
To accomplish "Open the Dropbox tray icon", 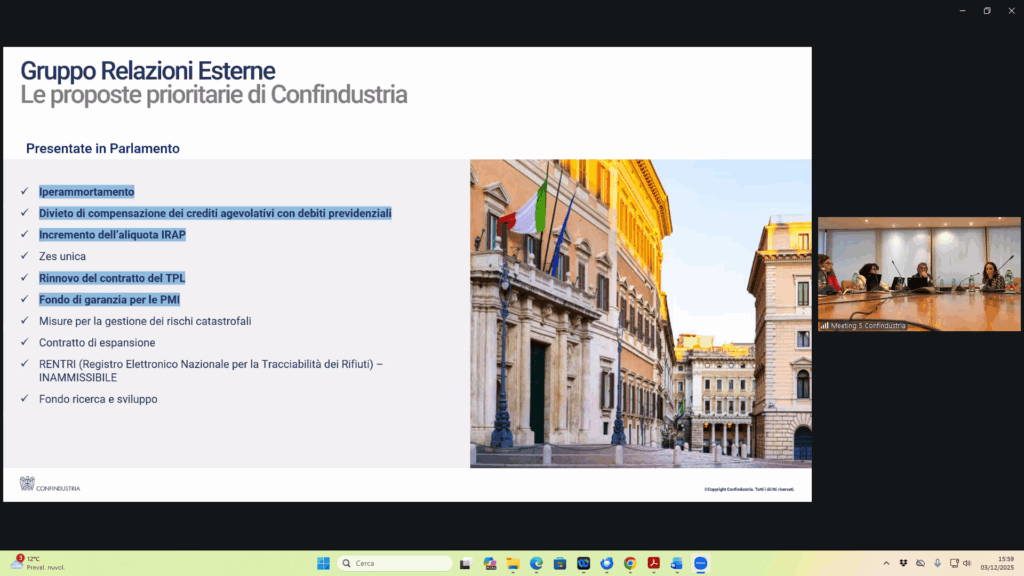I will pyautogui.click(x=903, y=563).
